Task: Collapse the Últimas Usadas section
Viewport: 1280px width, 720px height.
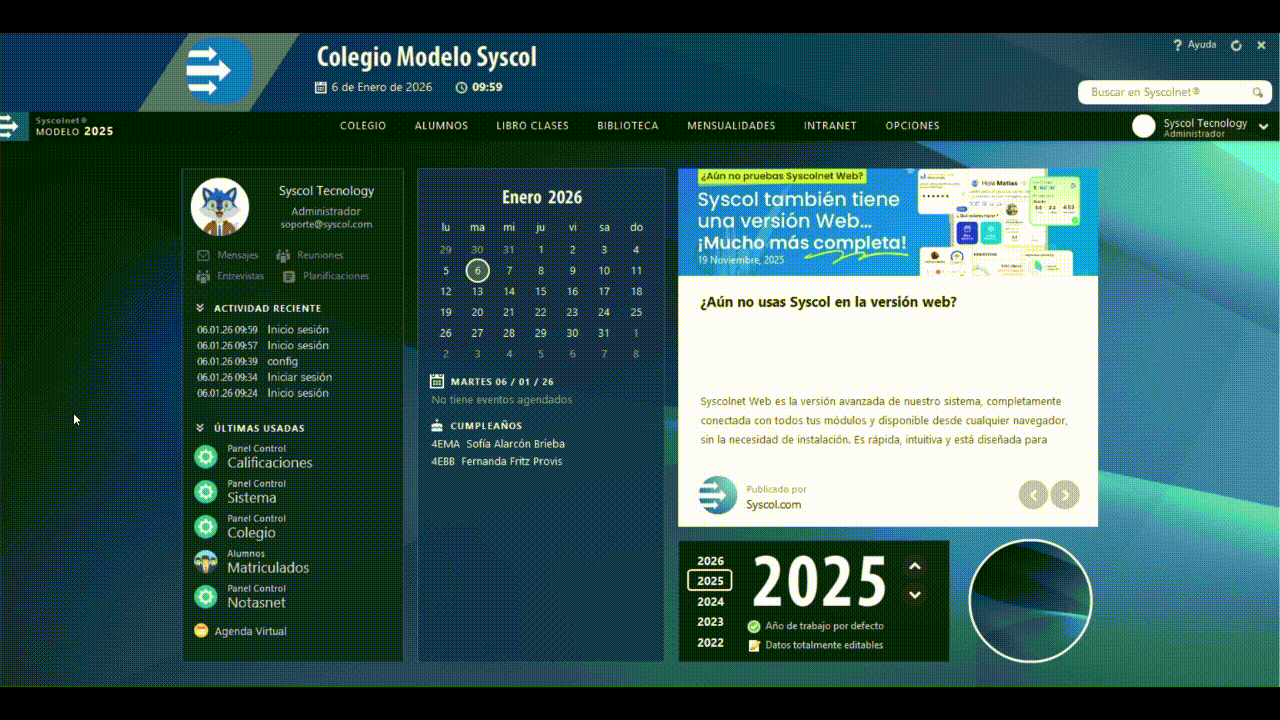Action: 200,428
